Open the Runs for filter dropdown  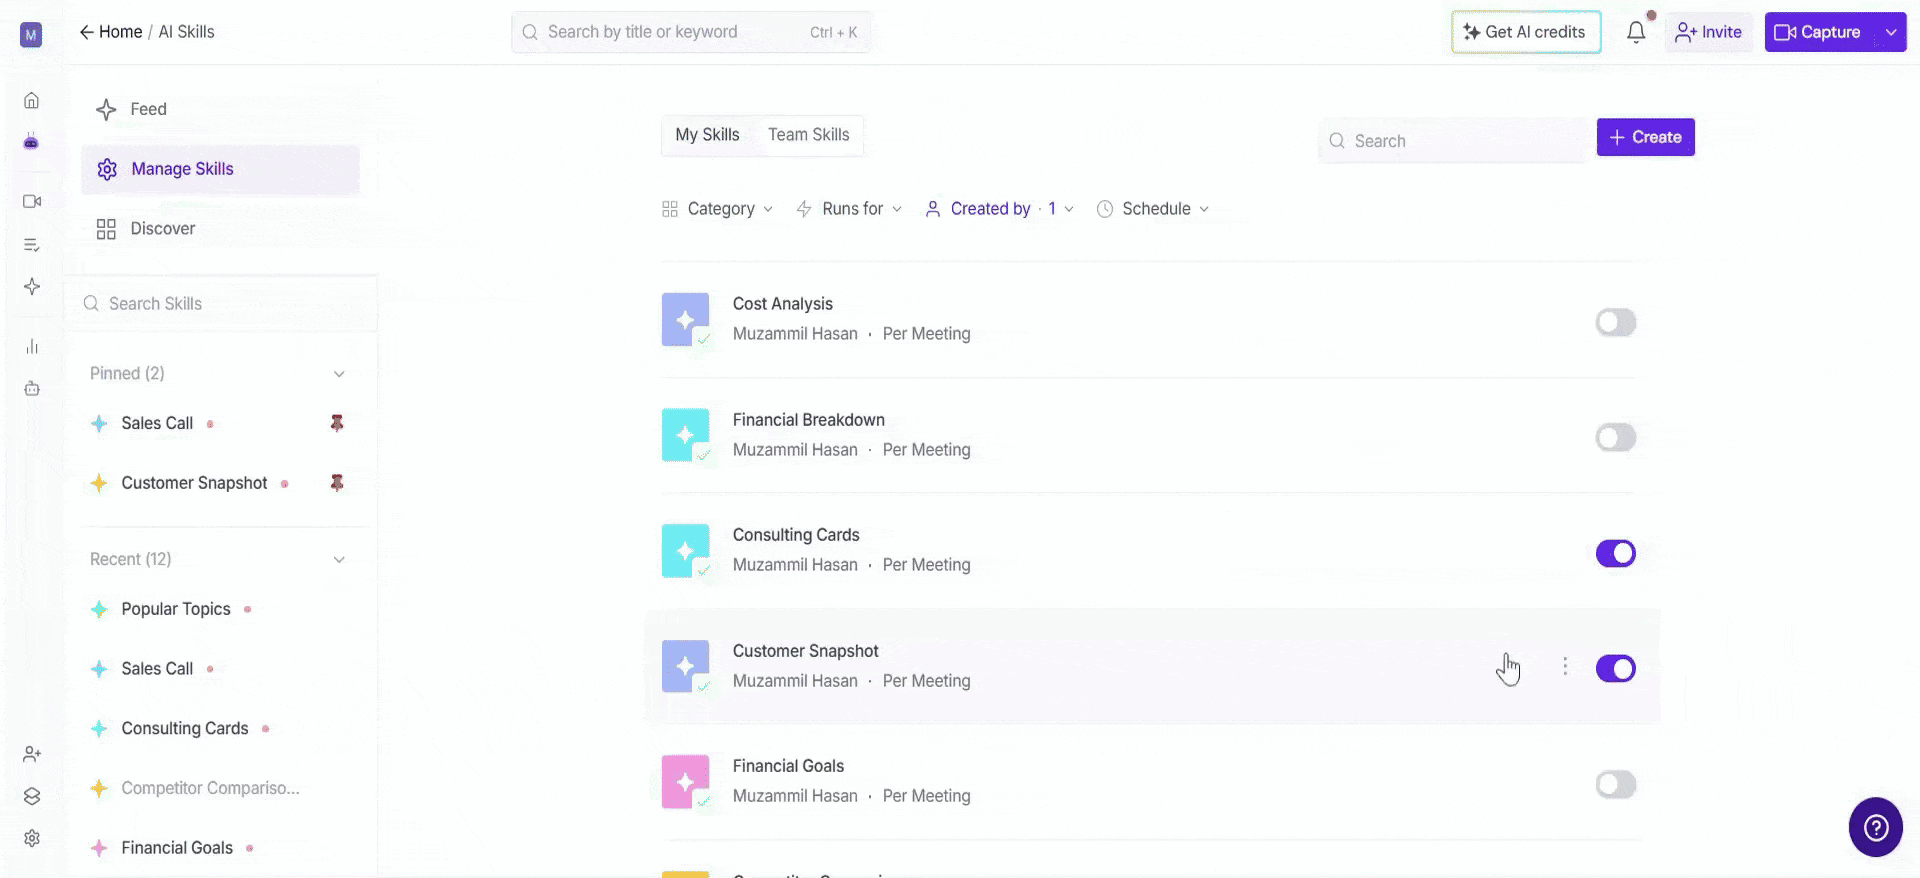pyautogui.click(x=850, y=209)
